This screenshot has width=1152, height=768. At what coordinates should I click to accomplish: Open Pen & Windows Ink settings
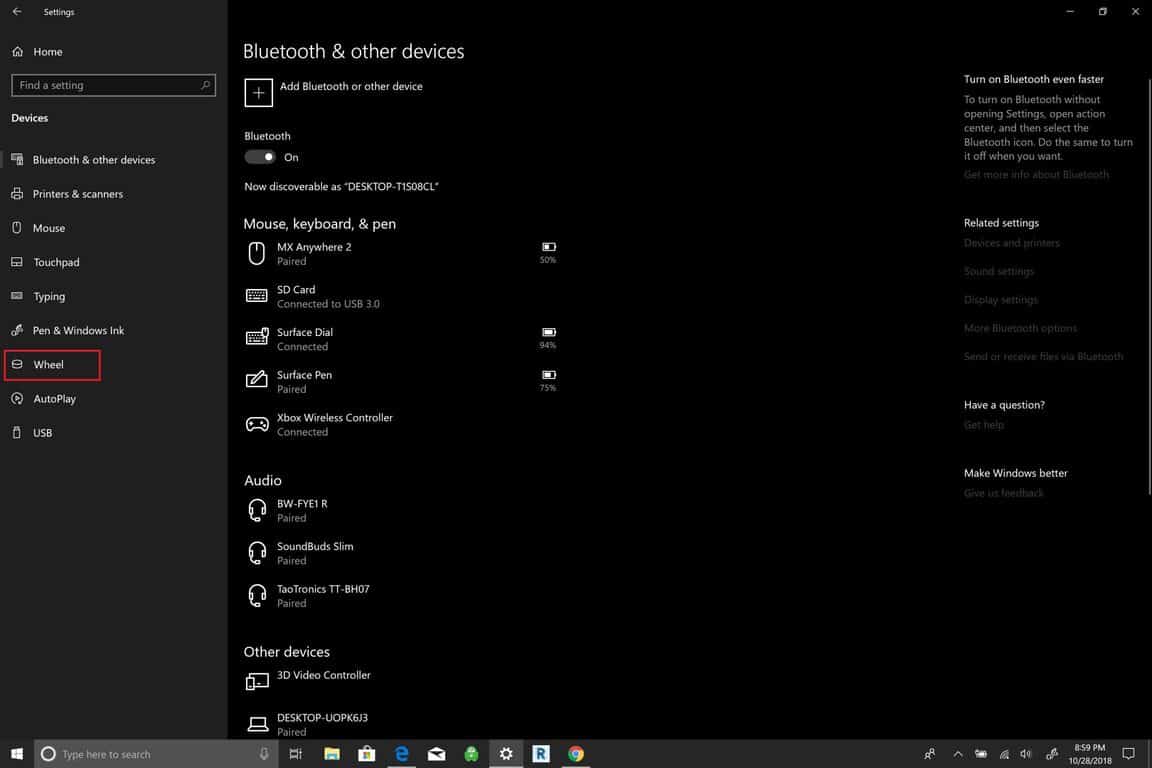pos(78,331)
